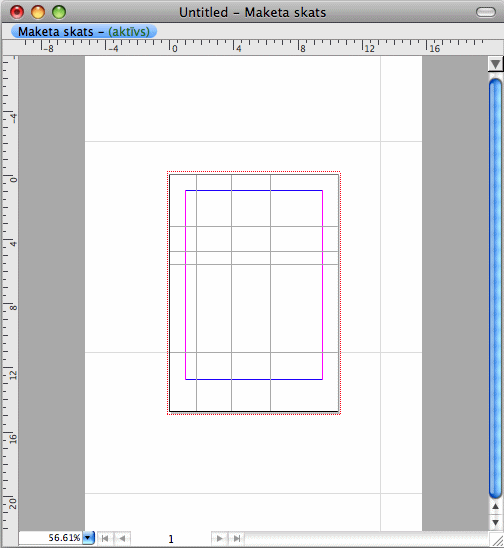Jump to the last page arrow

click(237, 538)
